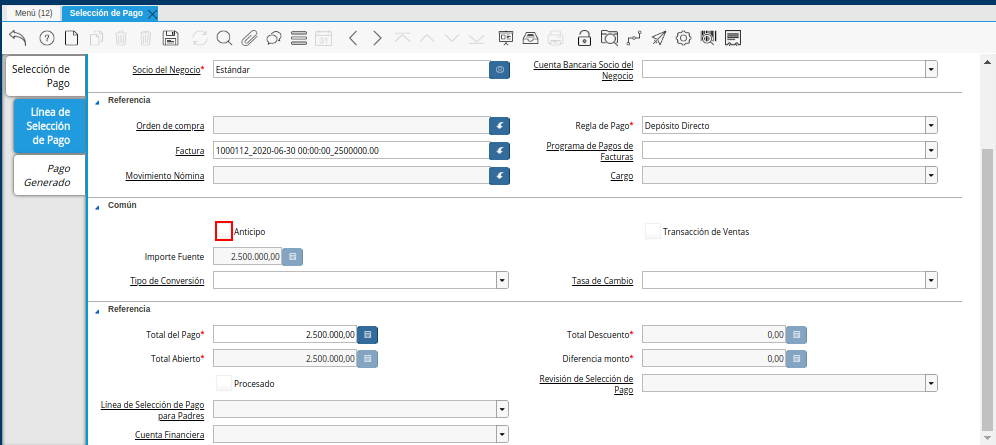Open the Cargo dropdown arrow
Viewport: 996px width, 445px height.
point(931,175)
